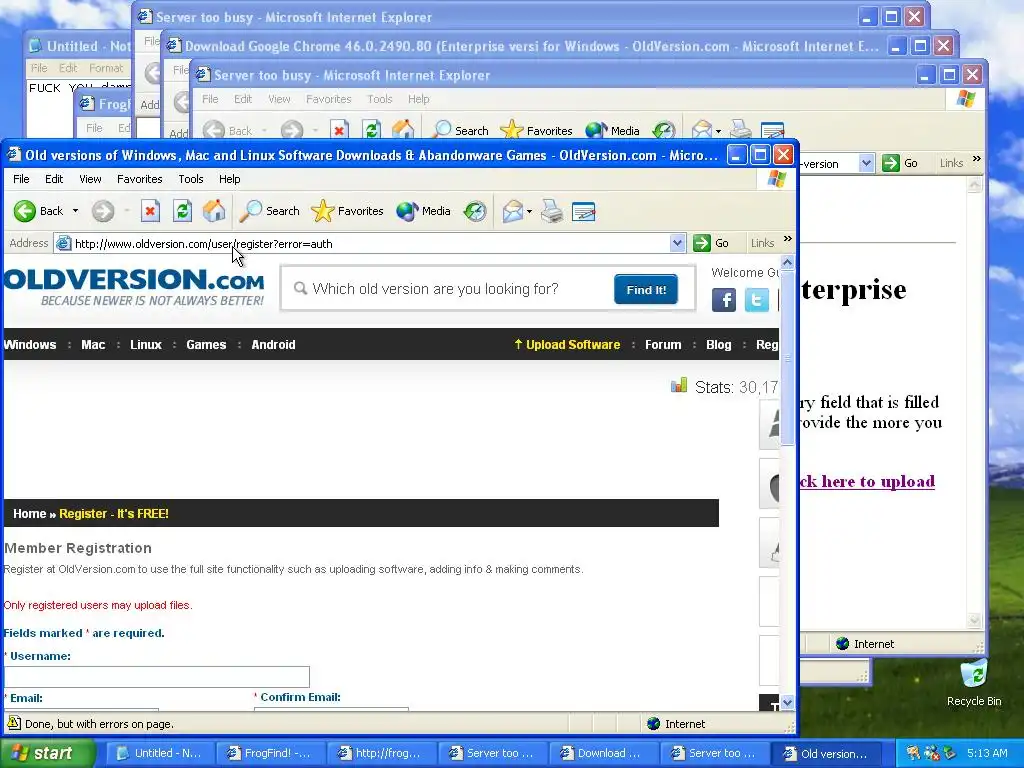Click the Start button
The image size is (1024, 768).
click(x=46, y=753)
